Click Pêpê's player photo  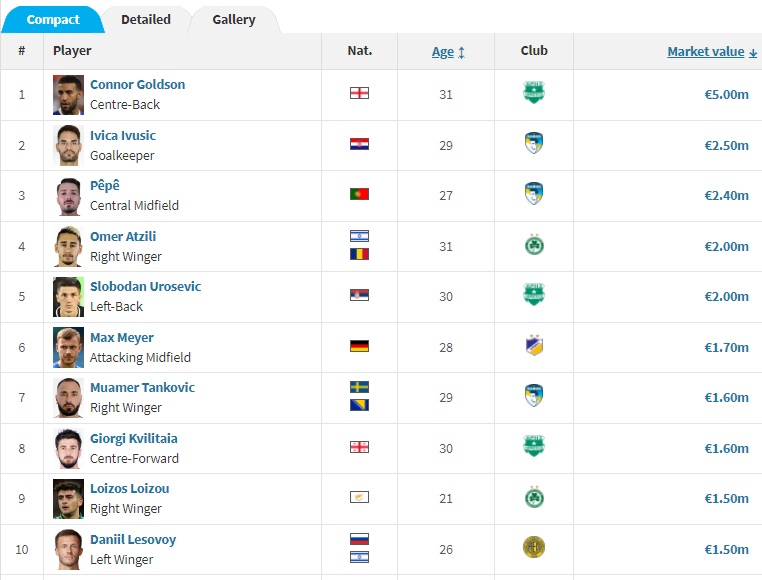68,196
